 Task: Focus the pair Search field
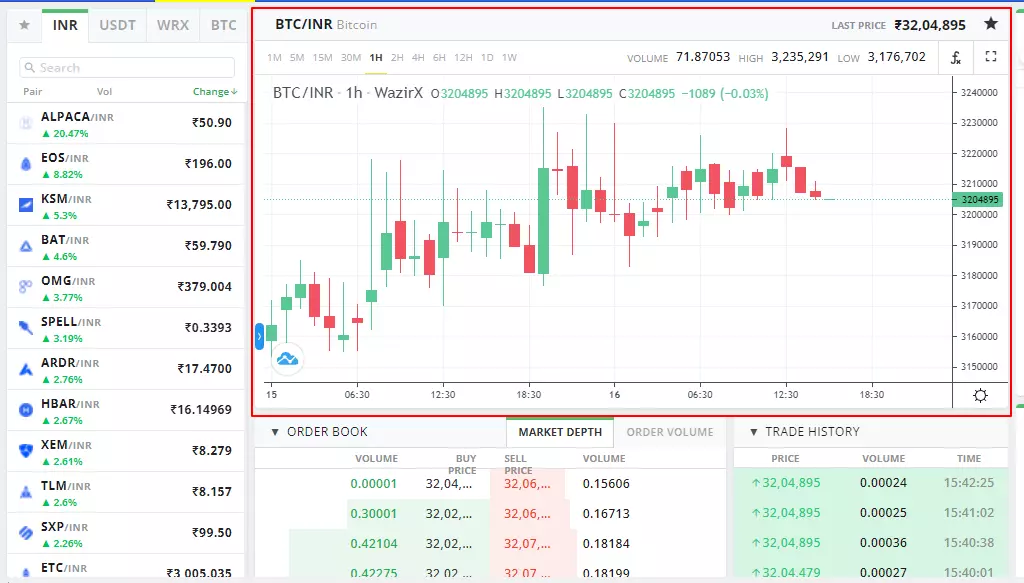pyautogui.click(x=127, y=68)
